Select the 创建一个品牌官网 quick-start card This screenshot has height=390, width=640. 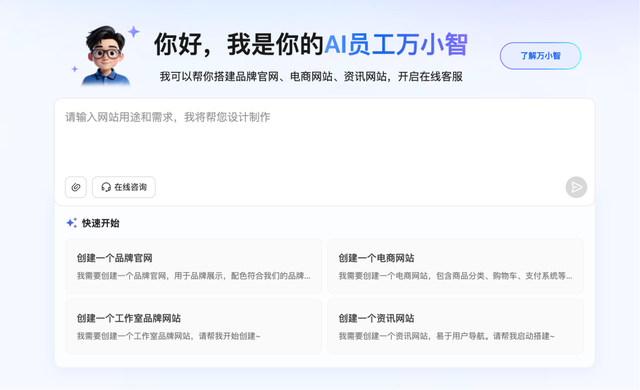pyautogui.click(x=194, y=266)
